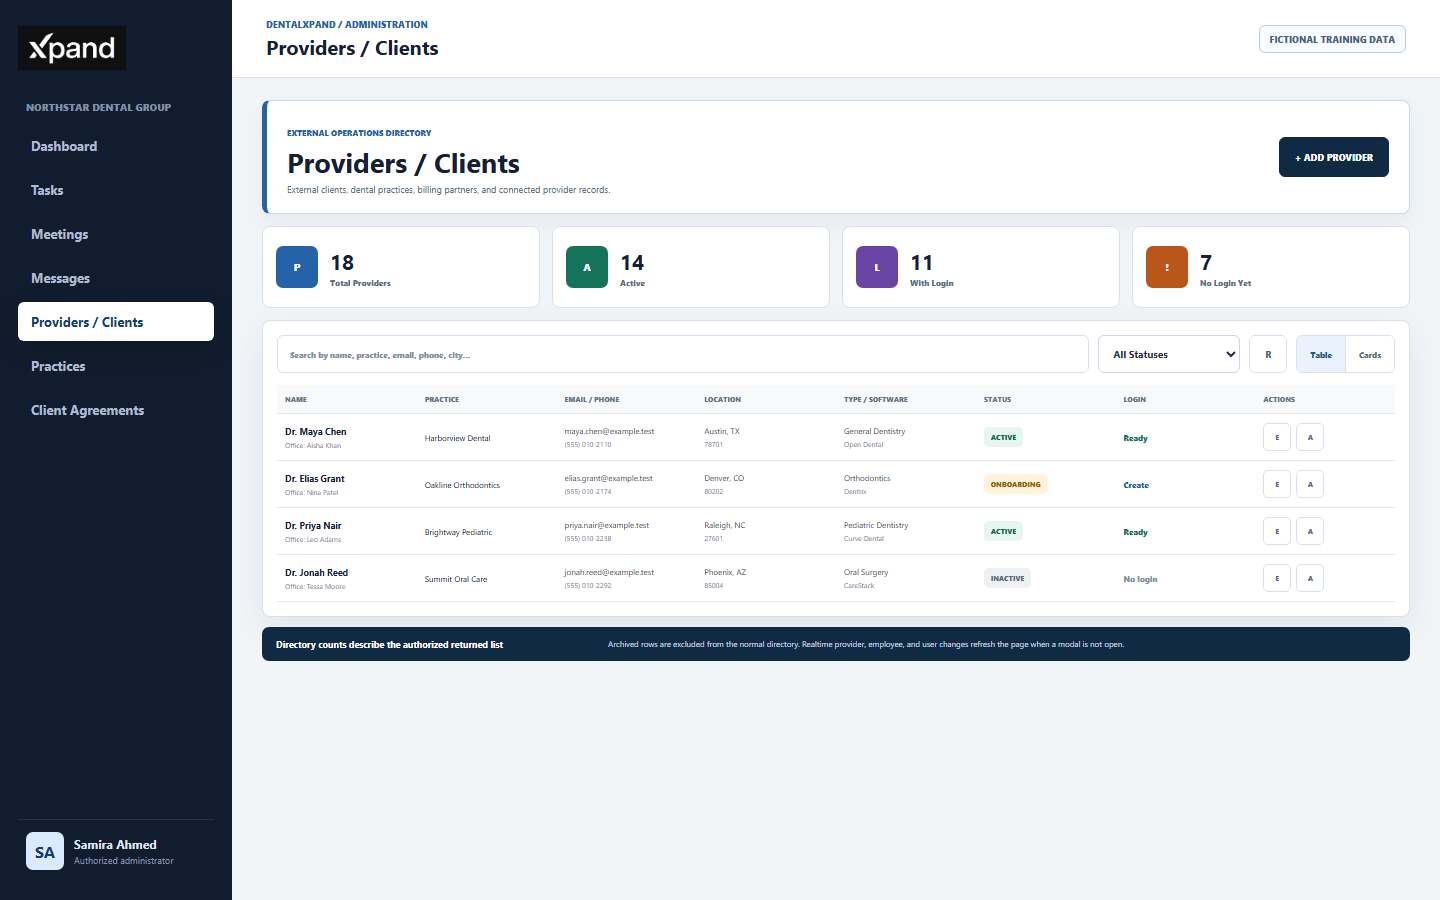Viewport: 1440px width, 900px height.
Task: Open Meetings in the sidebar
Action: (x=116, y=234)
